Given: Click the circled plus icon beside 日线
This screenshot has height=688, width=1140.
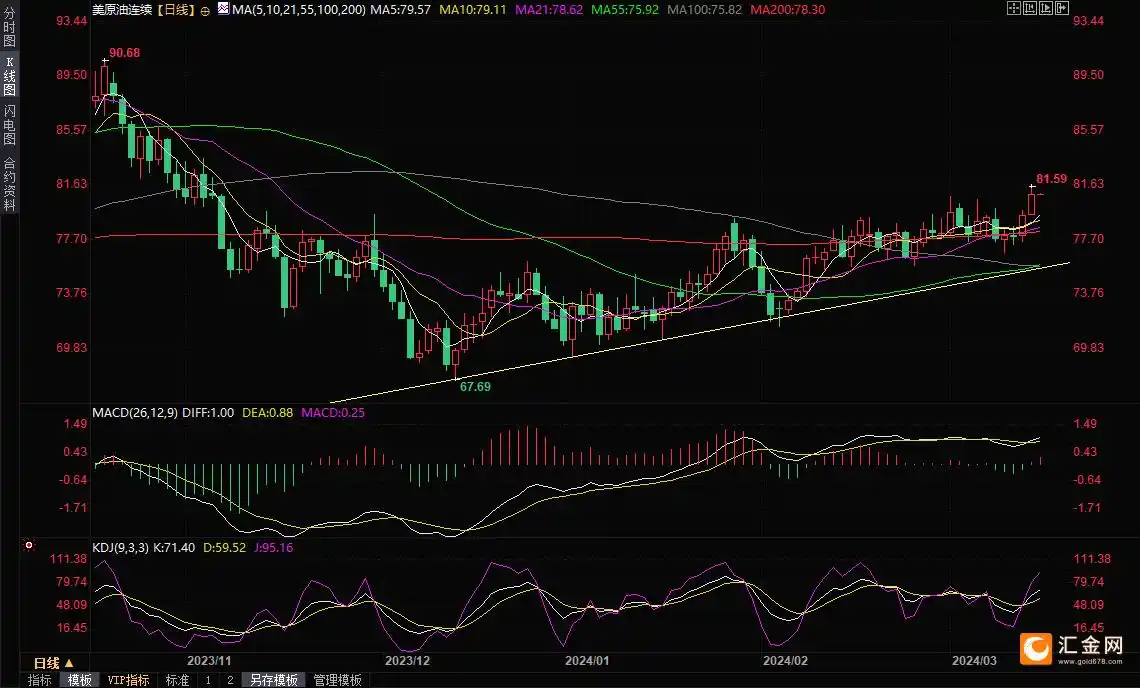Looking at the screenshot, I should point(205,9).
